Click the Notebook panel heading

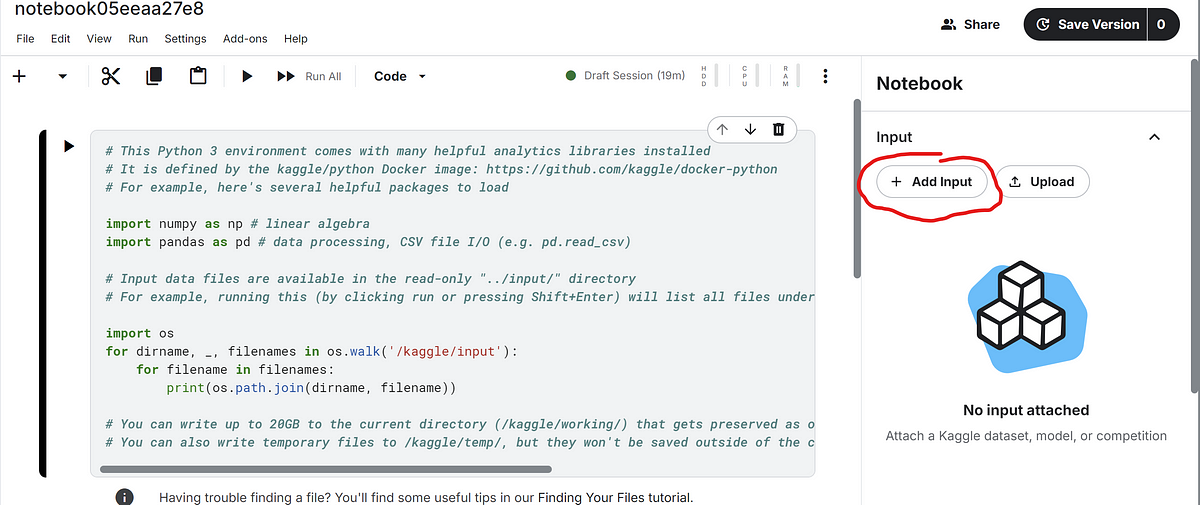(919, 84)
